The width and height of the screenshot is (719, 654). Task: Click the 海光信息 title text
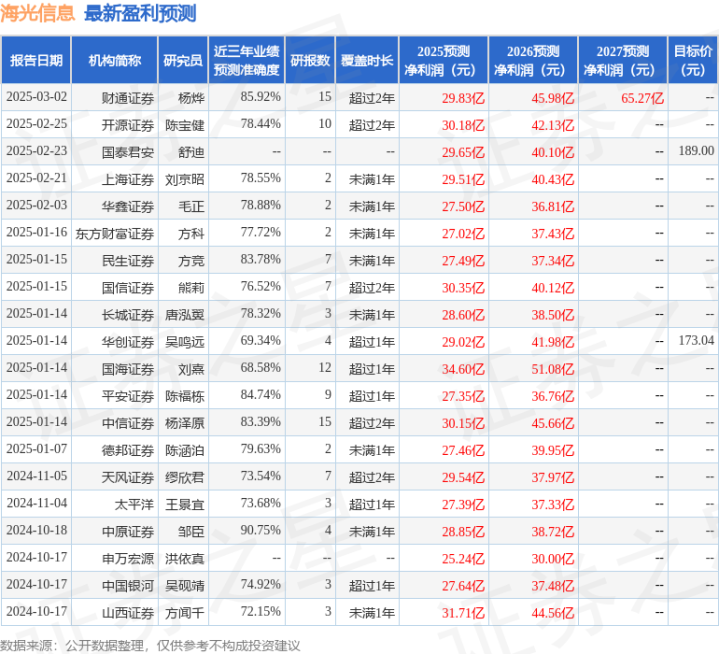point(37,13)
